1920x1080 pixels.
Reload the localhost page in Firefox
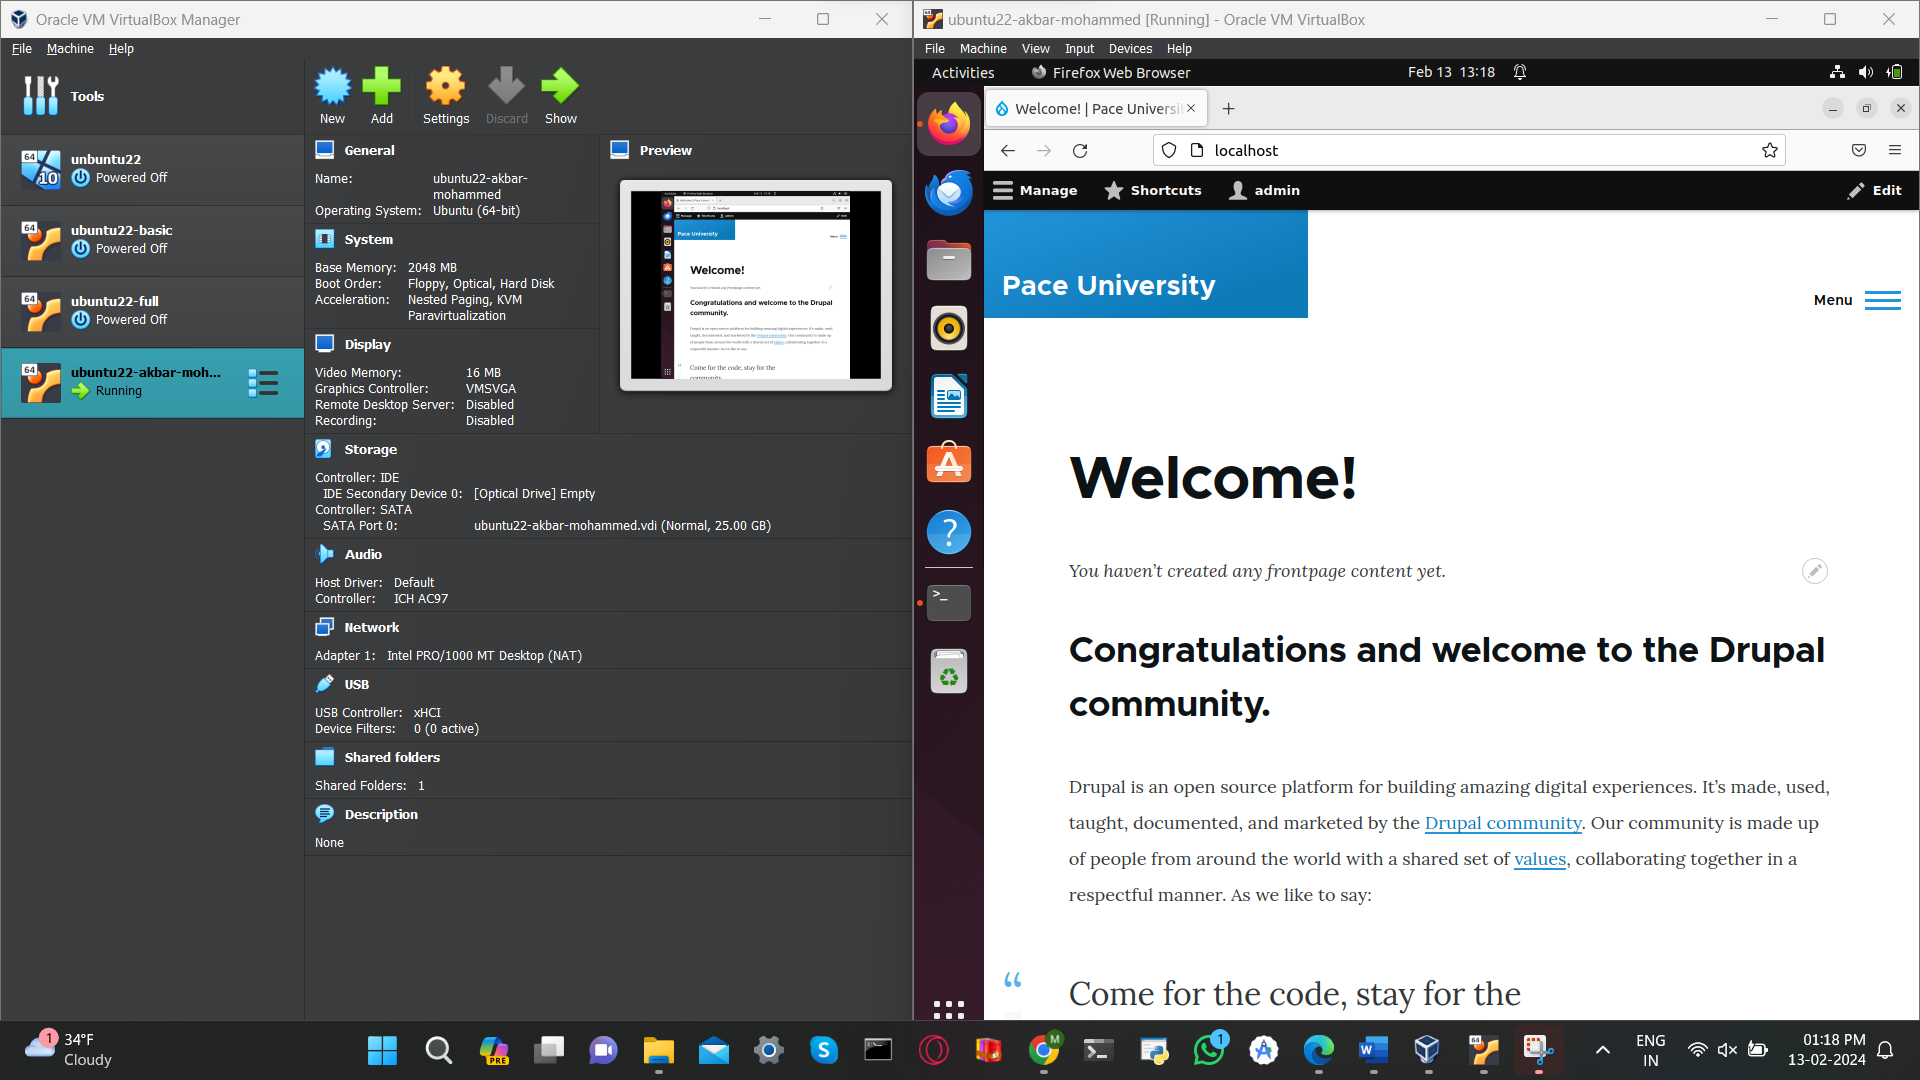[x=1080, y=150]
